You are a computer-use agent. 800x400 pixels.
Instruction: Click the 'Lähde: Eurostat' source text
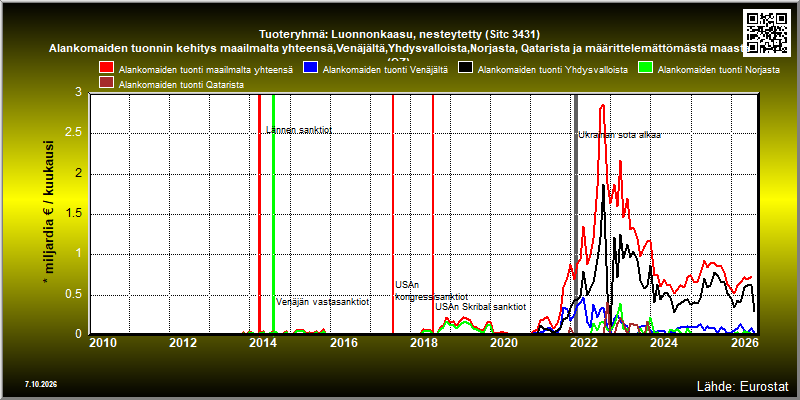pyautogui.click(x=743, y=386)
